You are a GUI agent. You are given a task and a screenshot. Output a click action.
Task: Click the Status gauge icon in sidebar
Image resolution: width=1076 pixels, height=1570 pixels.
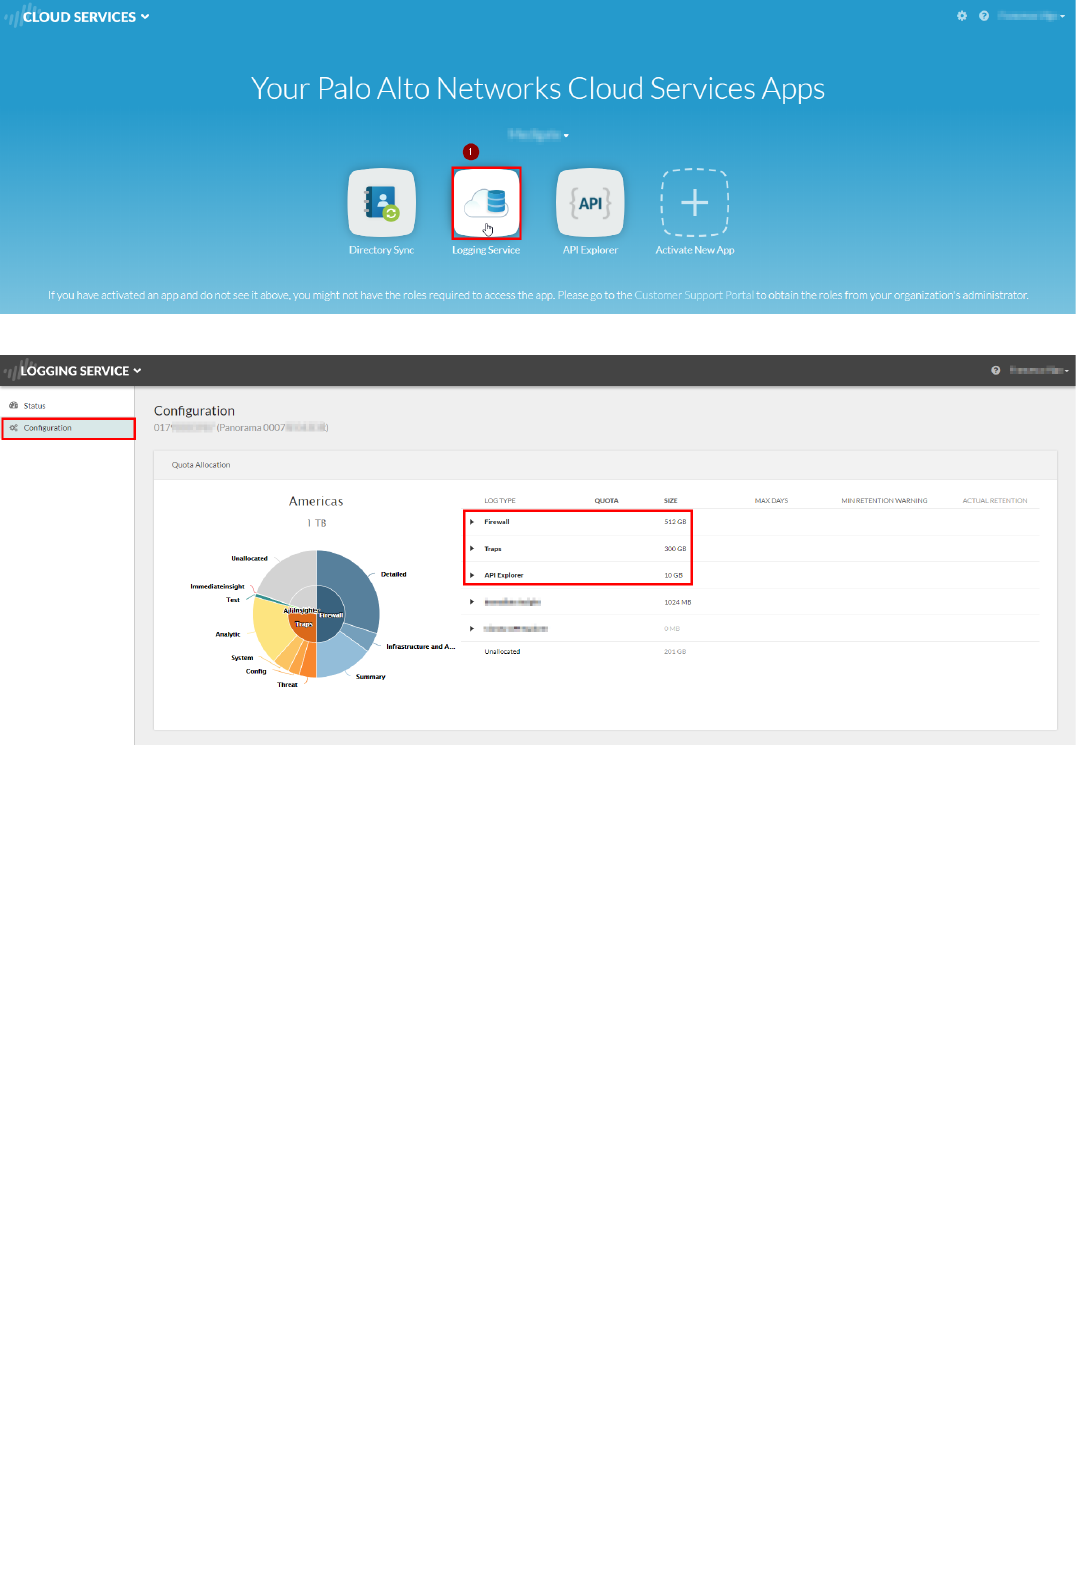[x=14, y=406]
